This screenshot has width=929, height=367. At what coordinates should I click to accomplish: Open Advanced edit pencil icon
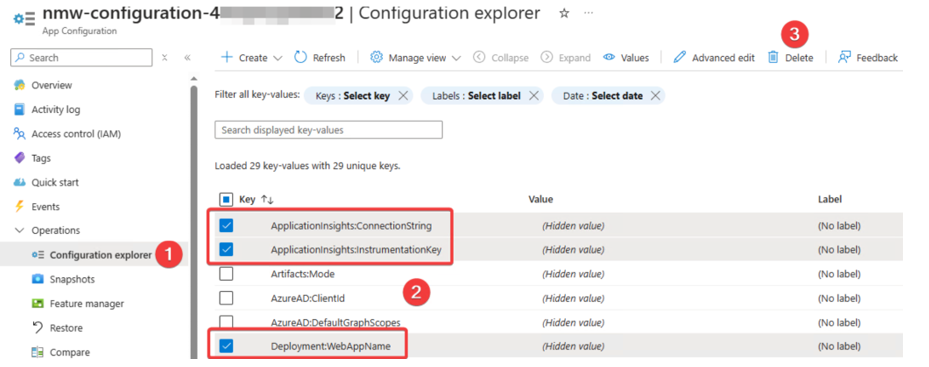[680, 58]
